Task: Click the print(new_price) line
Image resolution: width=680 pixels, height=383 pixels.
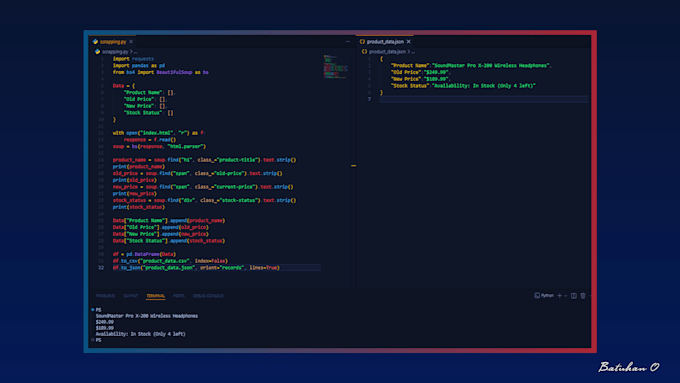Action: (135, 193)
